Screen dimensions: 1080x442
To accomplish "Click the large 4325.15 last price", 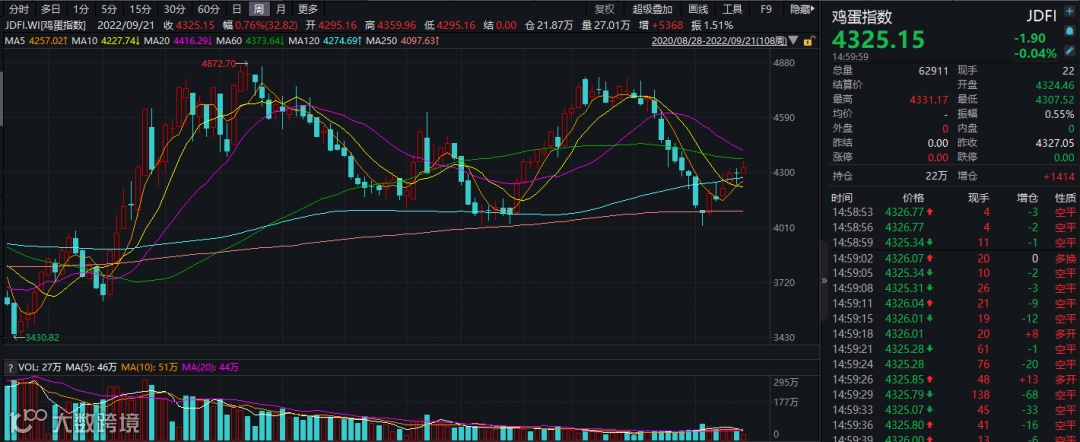I will (x=879, y=39).
